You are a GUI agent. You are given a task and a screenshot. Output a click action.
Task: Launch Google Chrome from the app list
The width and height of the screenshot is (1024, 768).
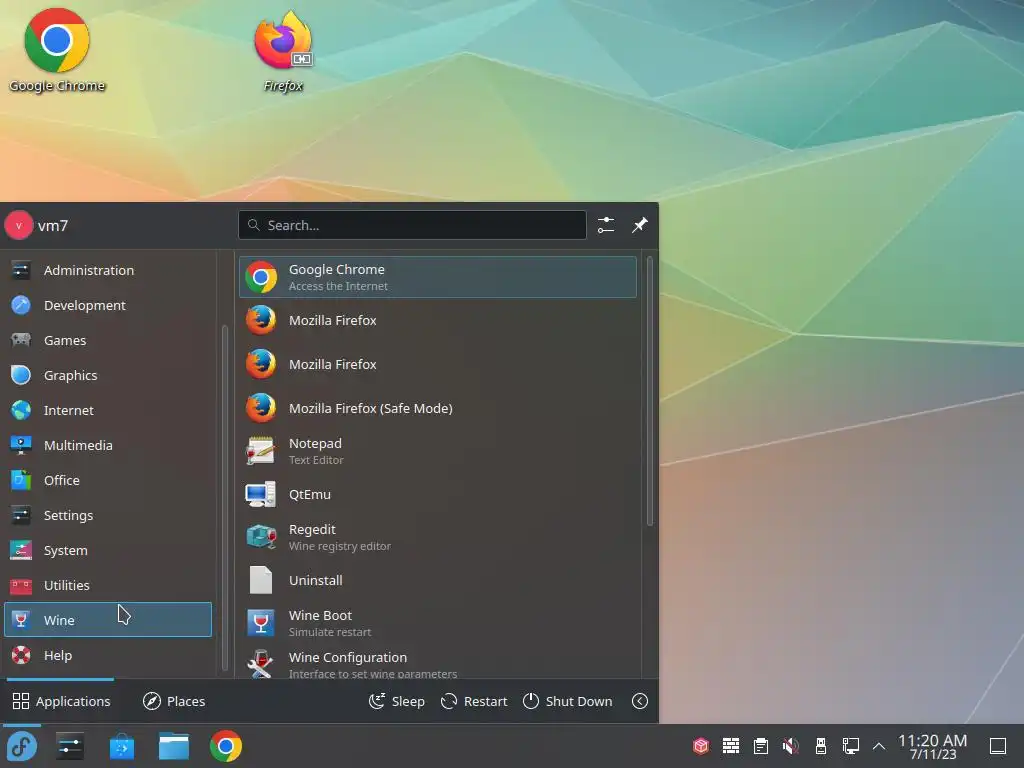click(x=438, y=277)
